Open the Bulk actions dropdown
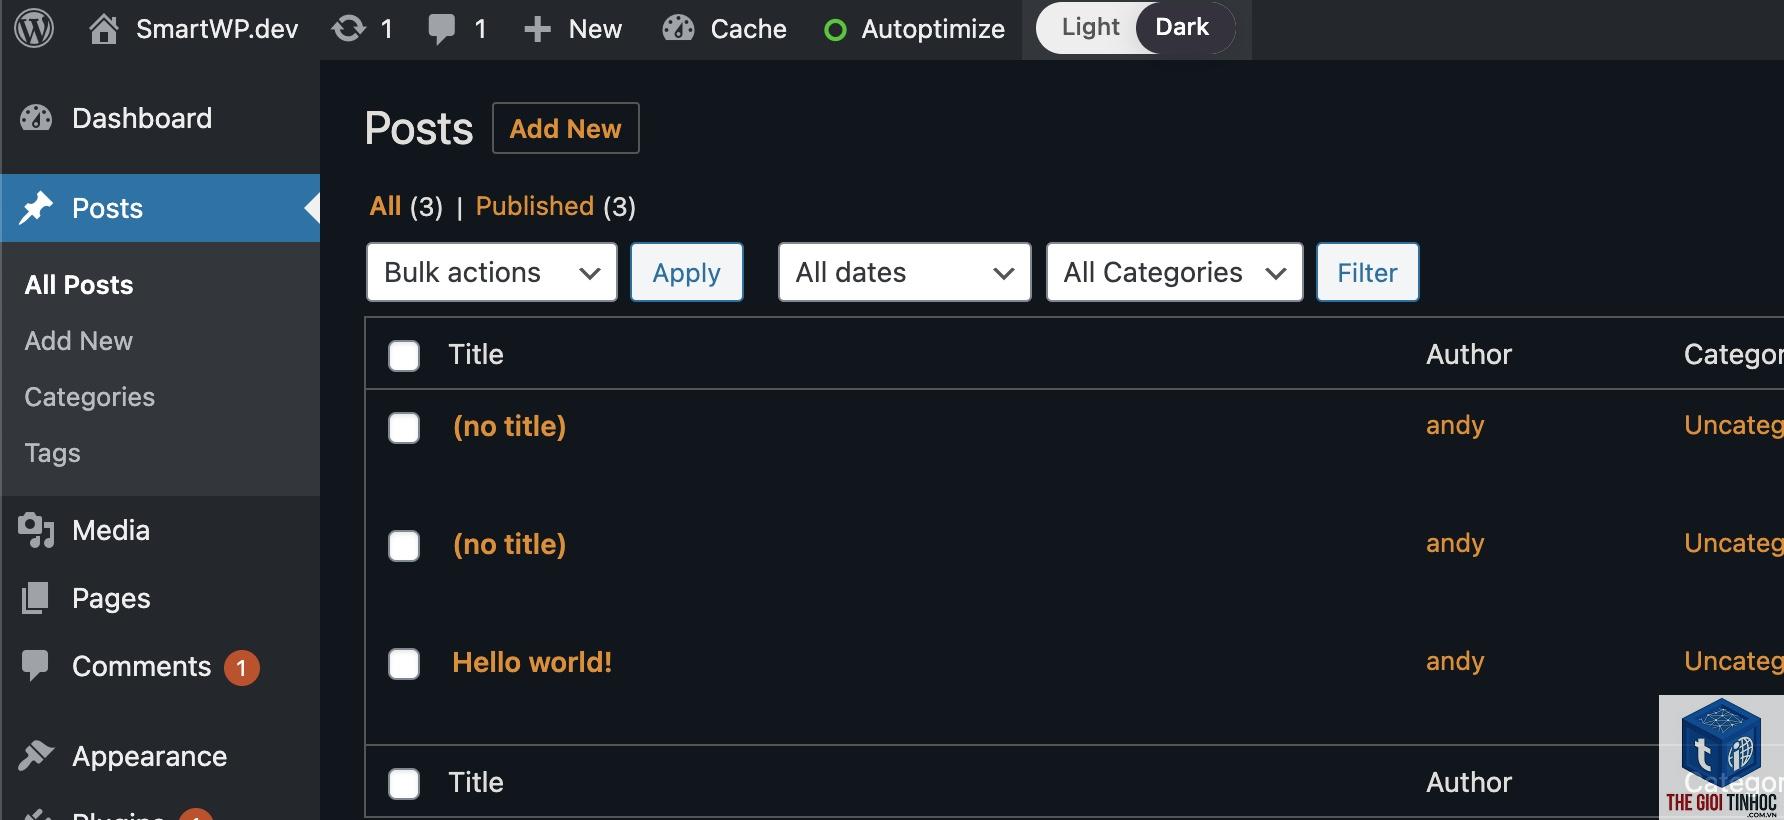 point(492,272)
